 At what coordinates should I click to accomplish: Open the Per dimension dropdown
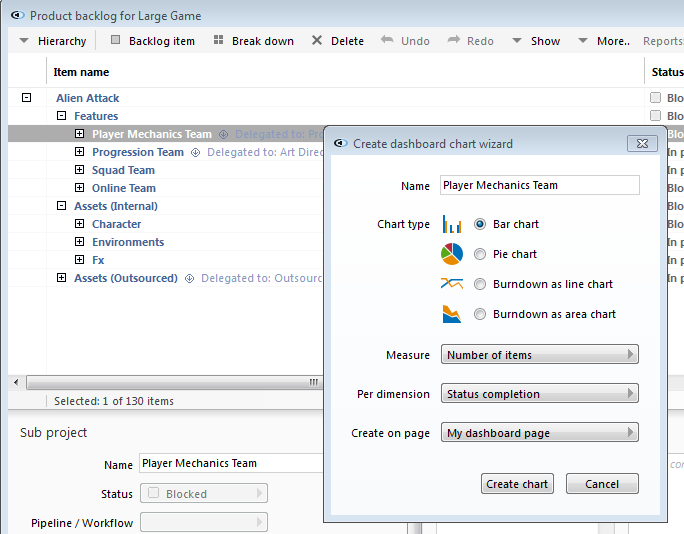tap(539, 394)
